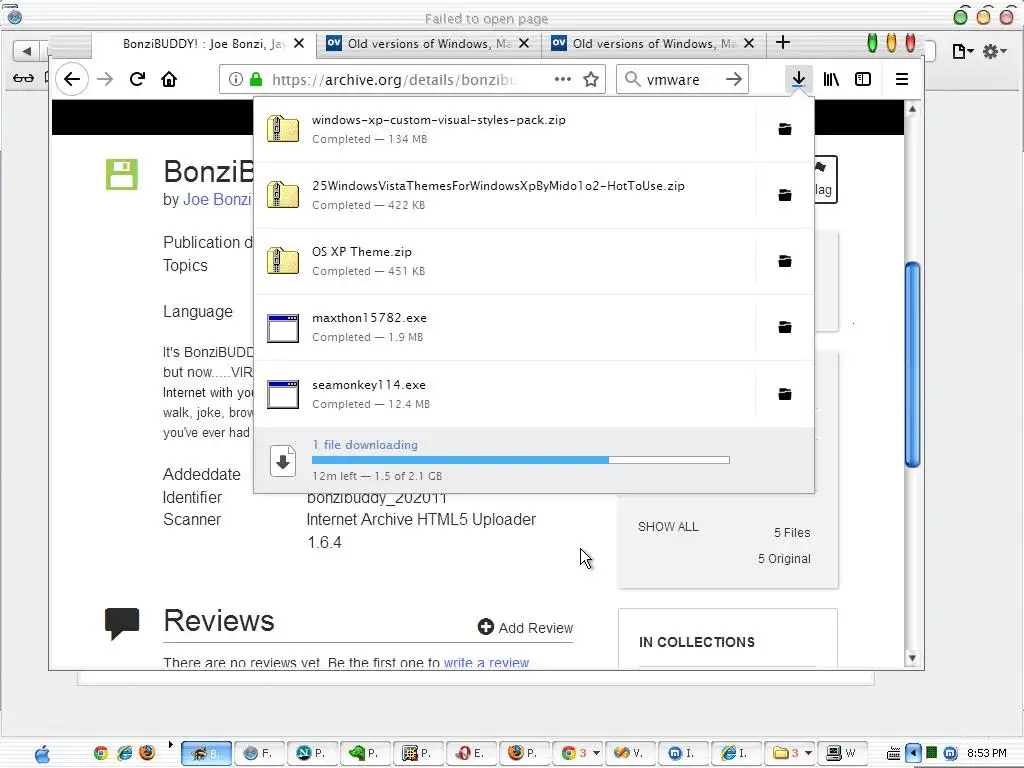This screenshot has height=768, width=1024.
Task: Switch to the BonziBUDDY tab
Action: [x=204, y=44]
